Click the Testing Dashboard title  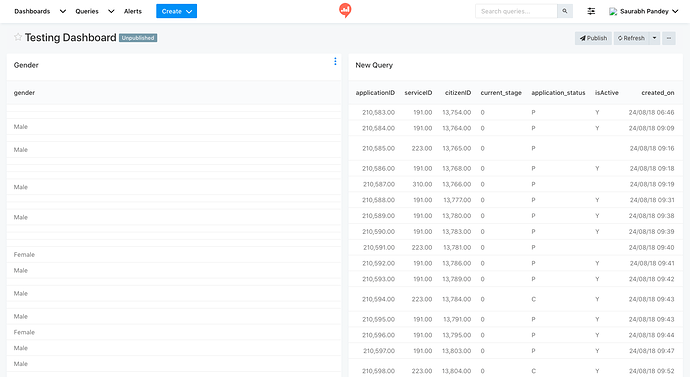pyautogui.click(x=70, y=37)
